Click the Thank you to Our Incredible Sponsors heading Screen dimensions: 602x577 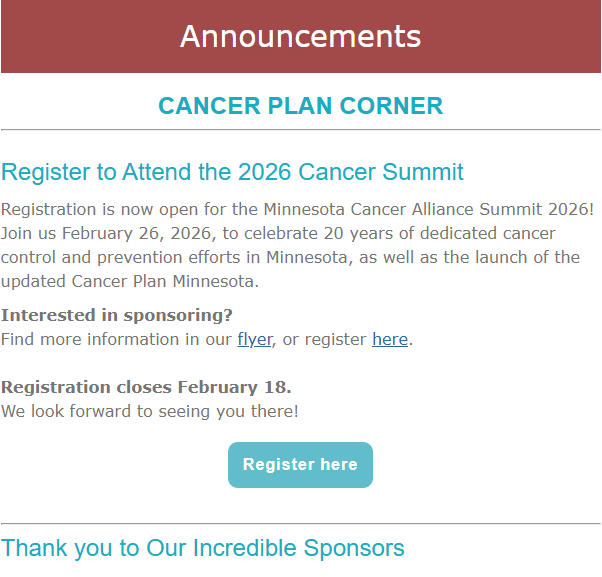(x=203, y=548)
